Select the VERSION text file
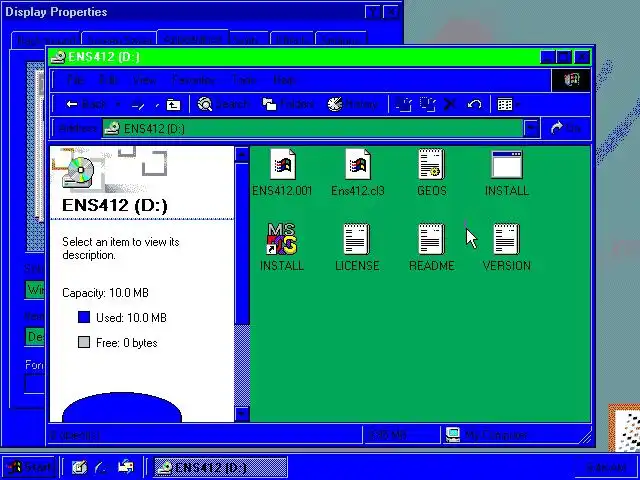Viewport: 640px width, 480px height. pos(507,247)
